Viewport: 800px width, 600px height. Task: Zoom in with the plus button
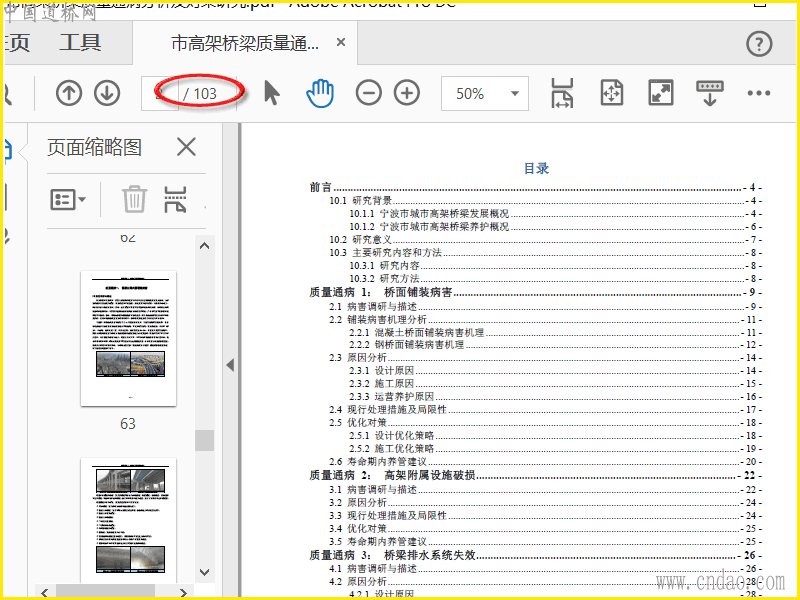point(407,93)
